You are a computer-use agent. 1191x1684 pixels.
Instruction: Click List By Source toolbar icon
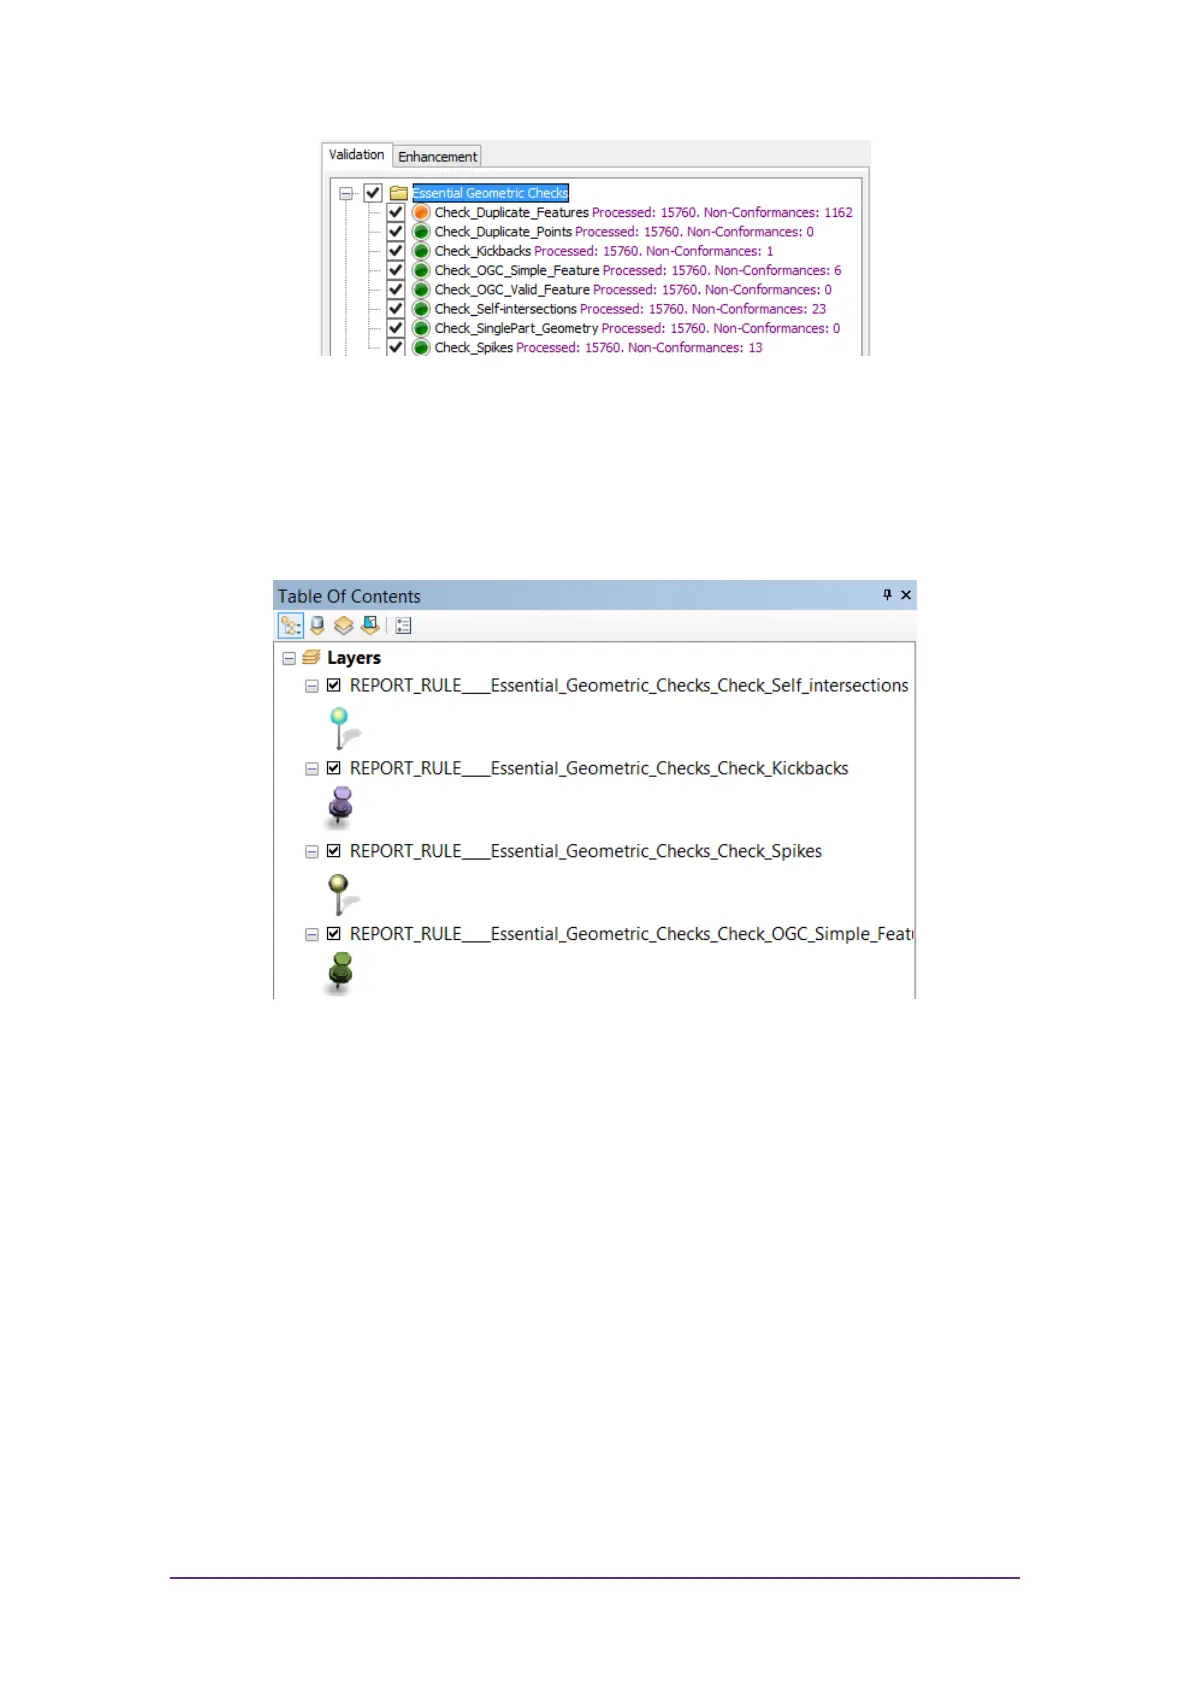tap(318, 625)
